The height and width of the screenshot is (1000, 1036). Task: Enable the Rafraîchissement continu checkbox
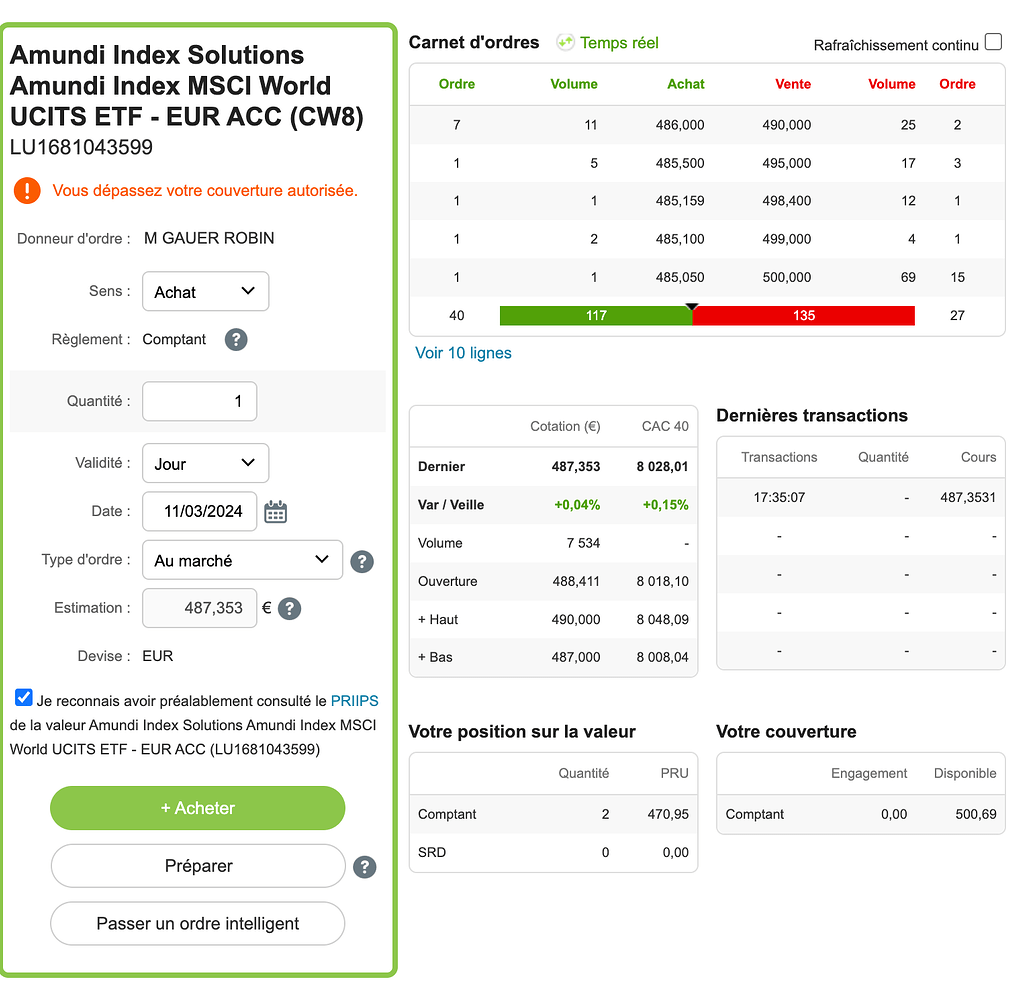click(992, 42)
